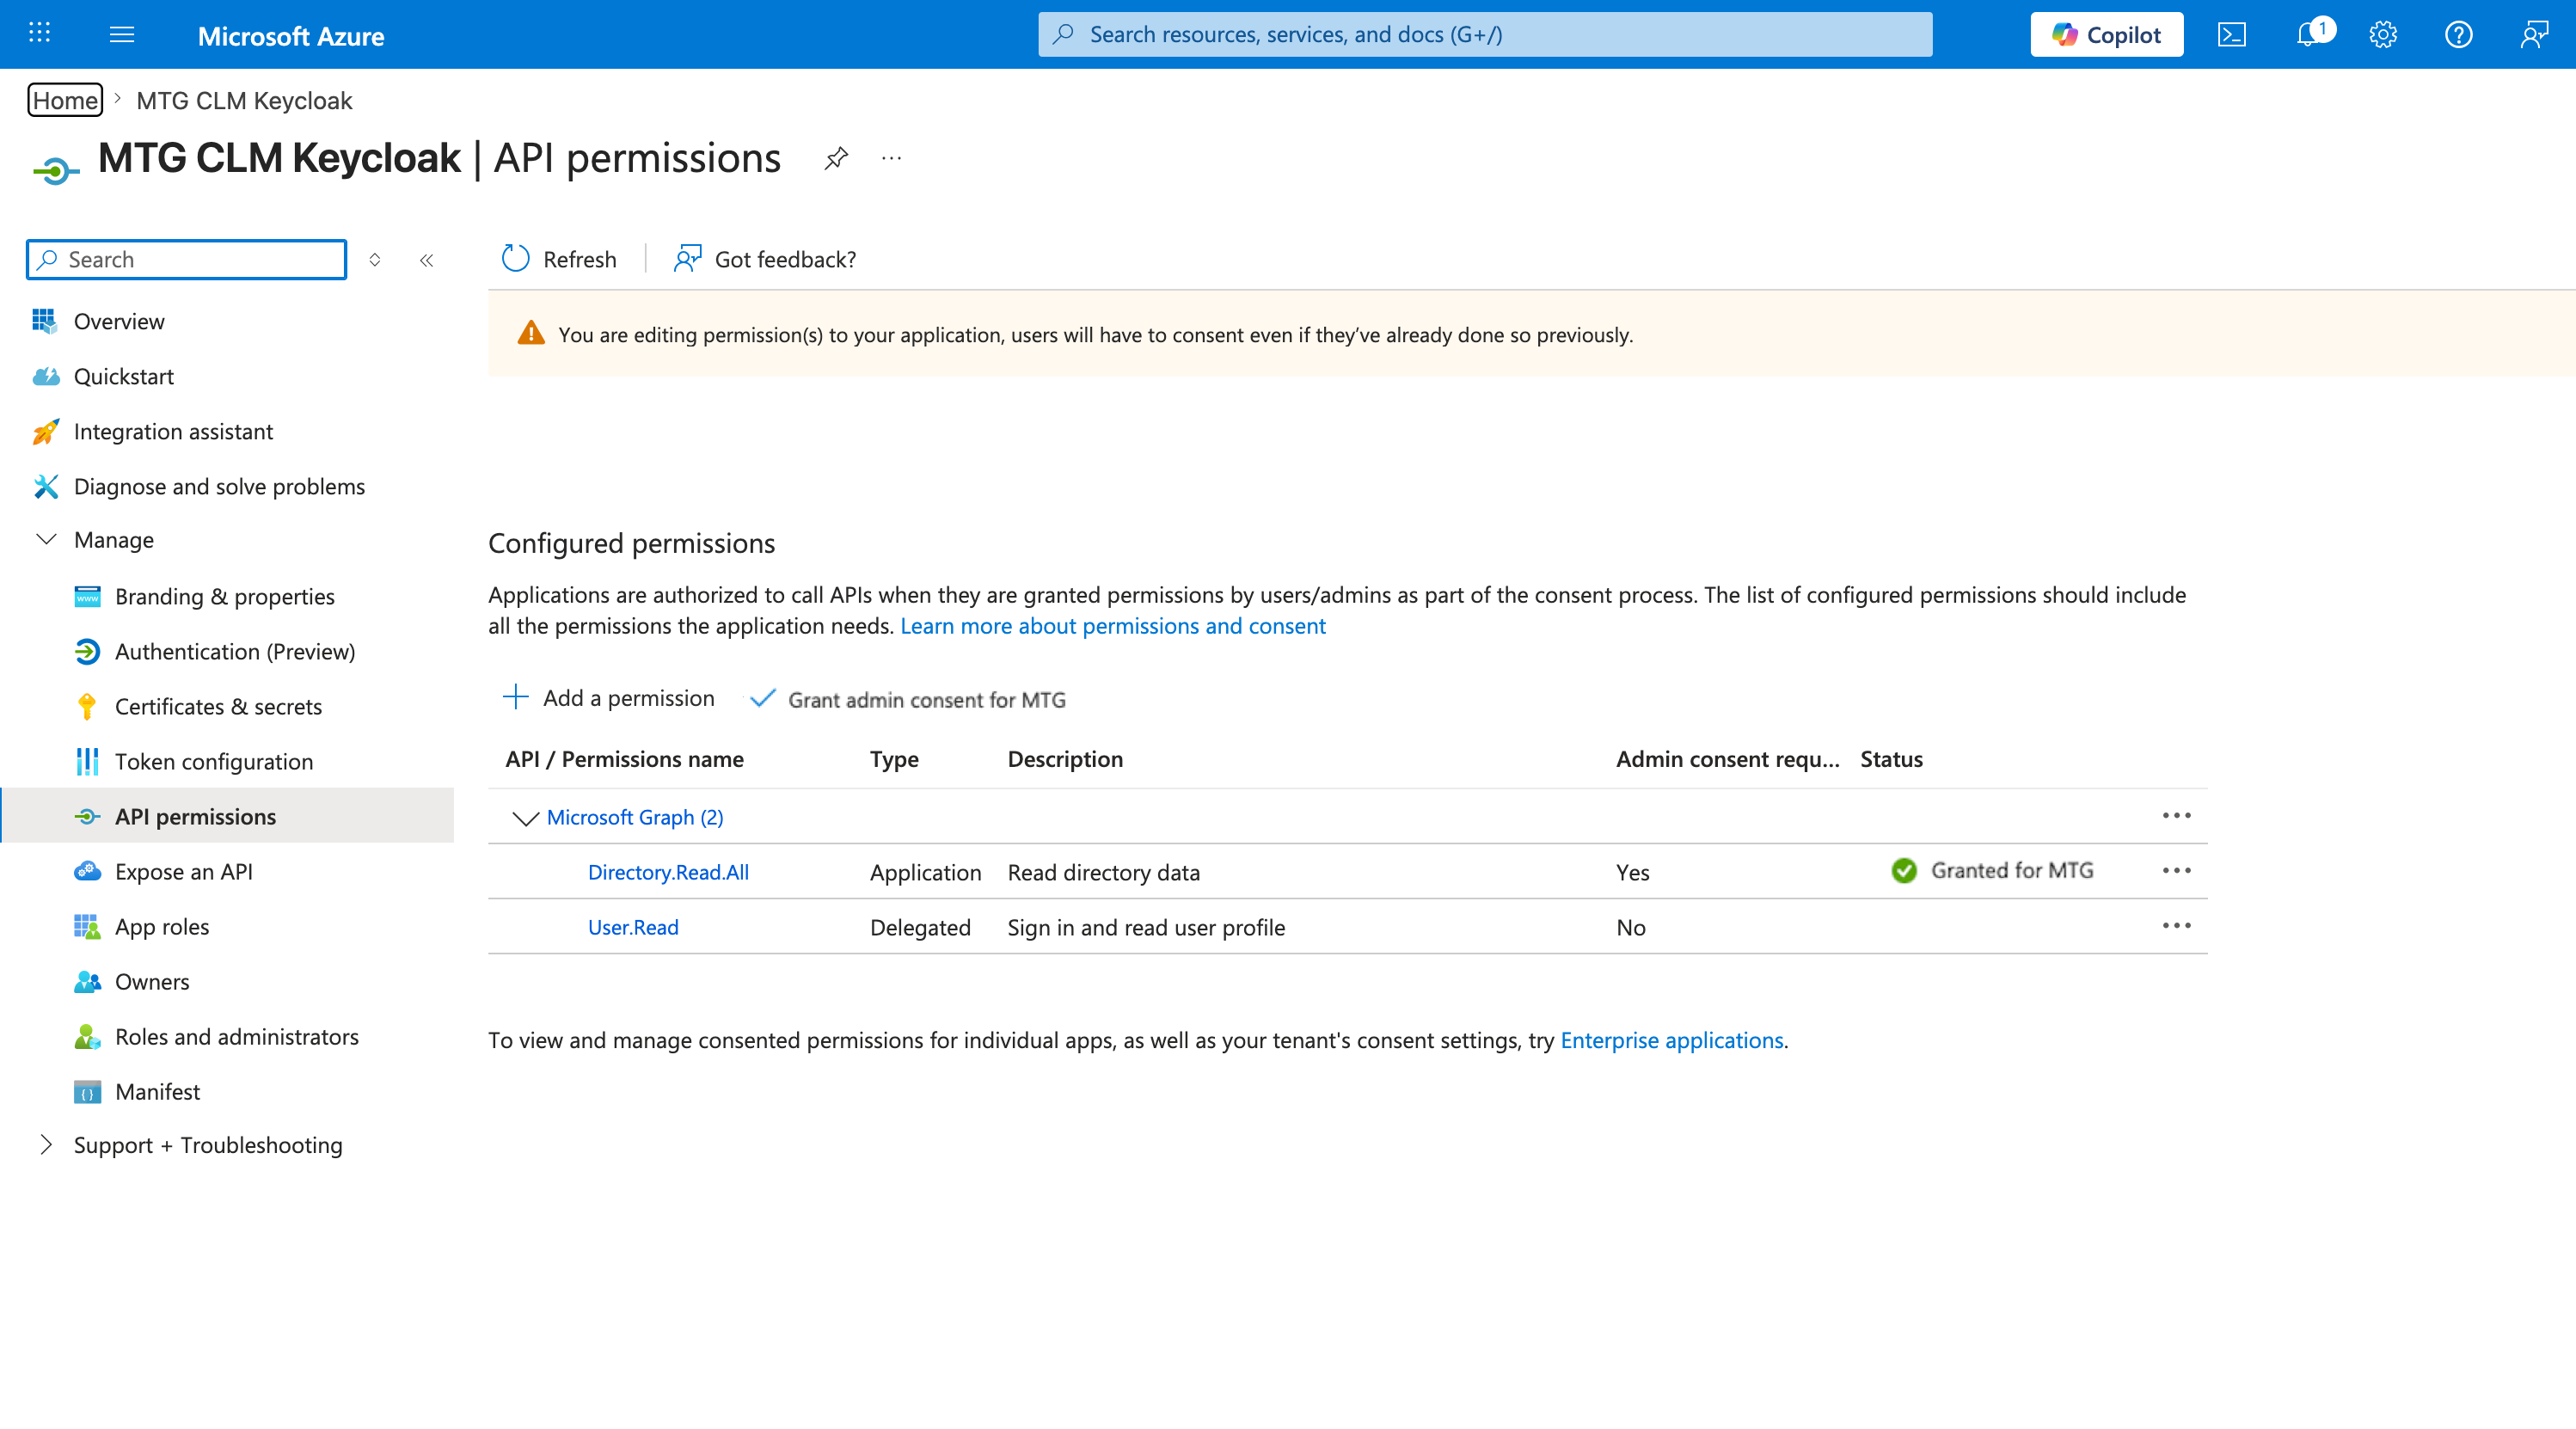The height and width of the screenshot is (1429, 2576).
Task: Click the API / Permissions name column header
Action: pyautogui.click(x=624, y=759)
